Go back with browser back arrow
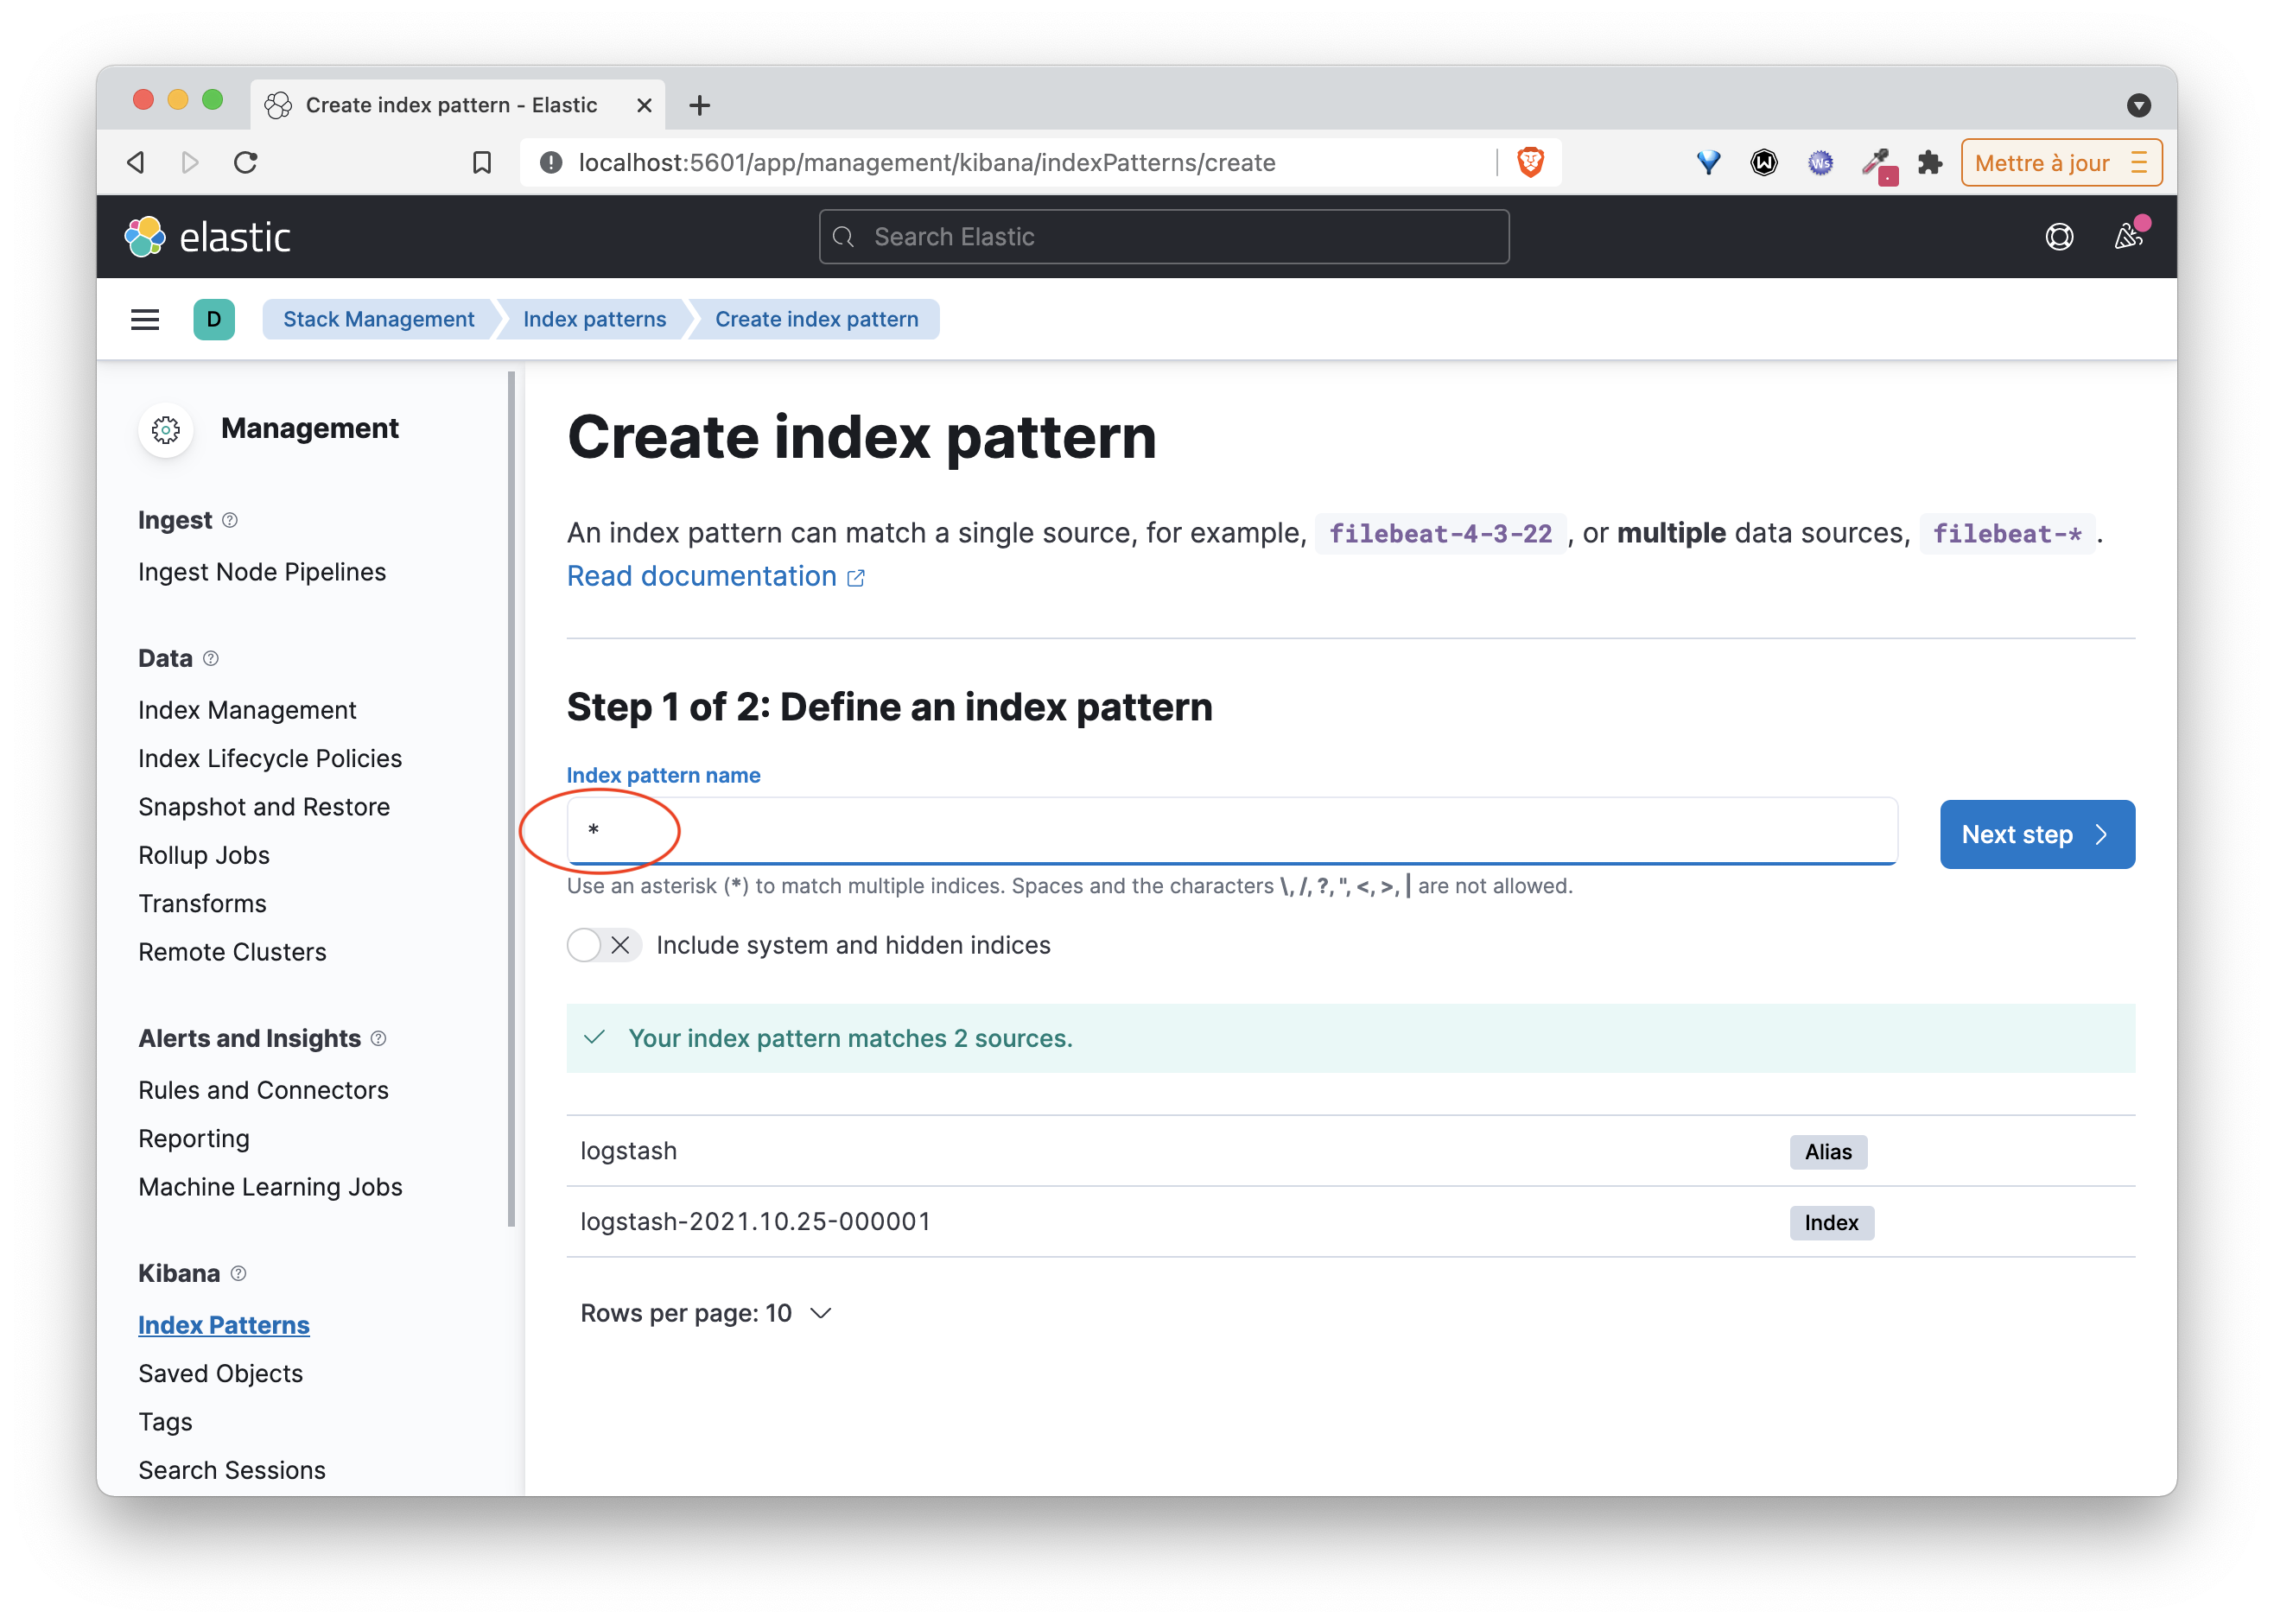The image size is (2274, 1624). click(136, 162)
